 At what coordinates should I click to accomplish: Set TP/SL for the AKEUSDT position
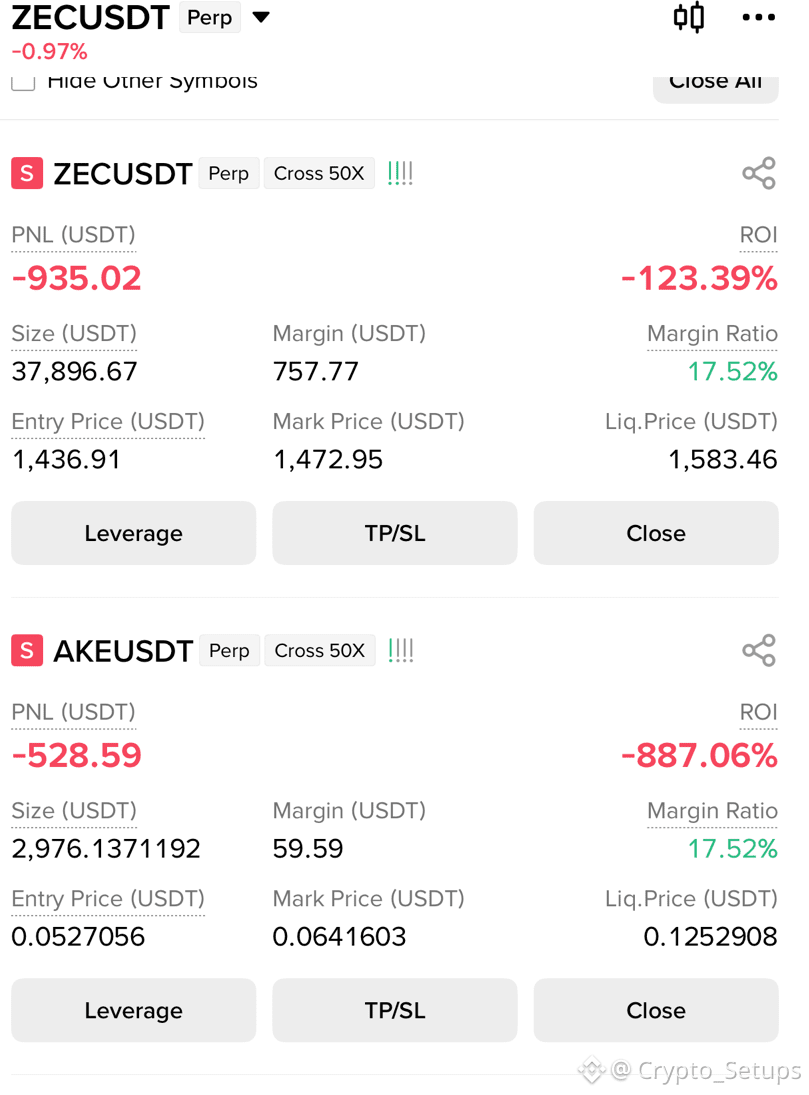coord(395,1010)
